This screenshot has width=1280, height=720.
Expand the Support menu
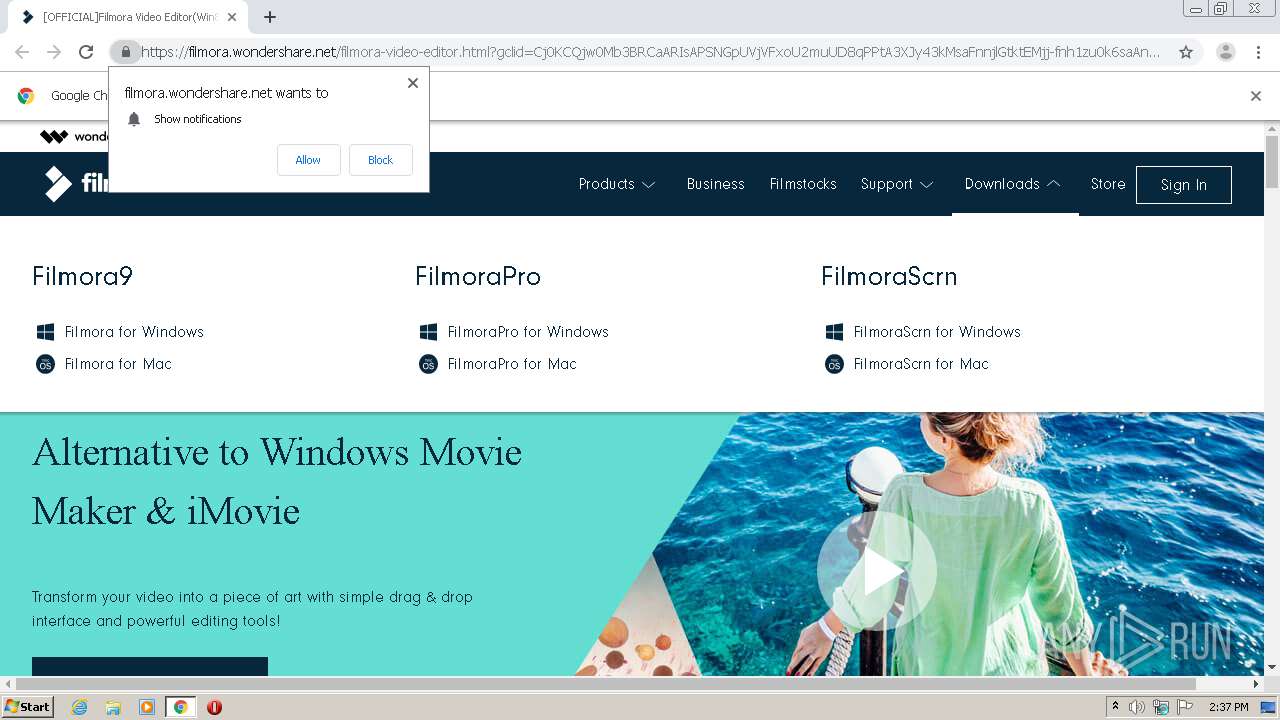897,184
